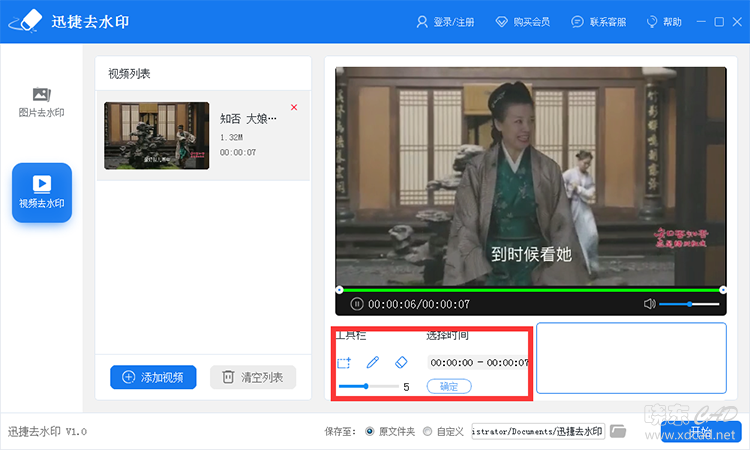This screenshot has width=750, height=450.
Task: Open the folder browse icon
Action: (x=618, y=431)
